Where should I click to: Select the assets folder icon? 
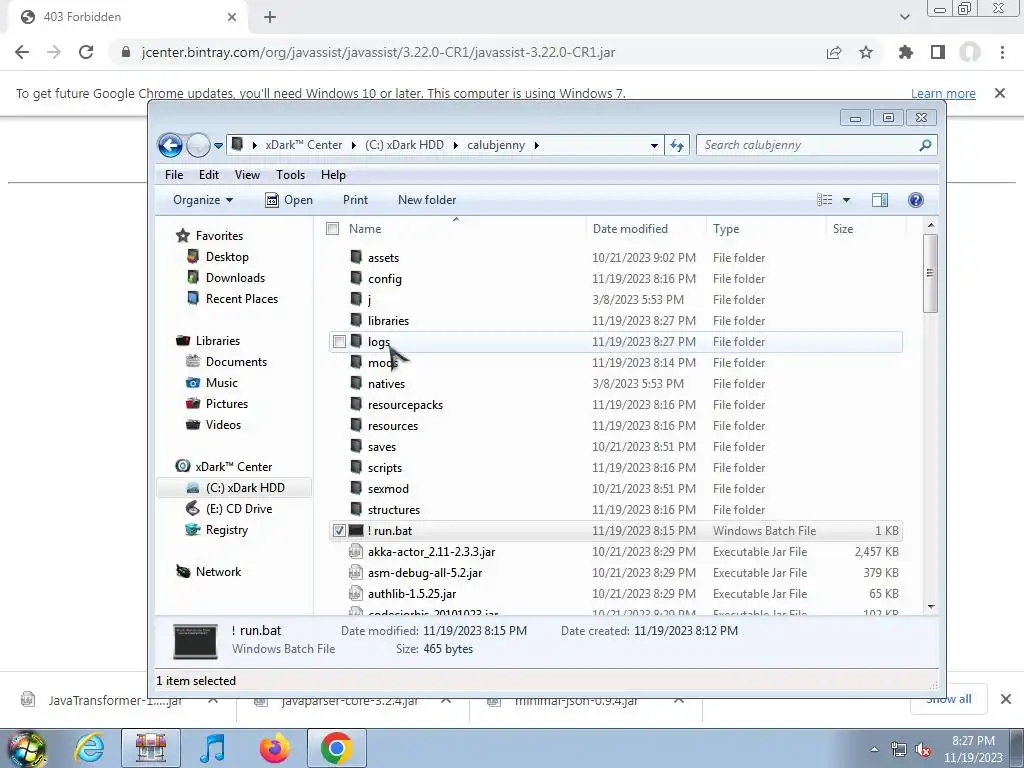(x=356, y=257)
